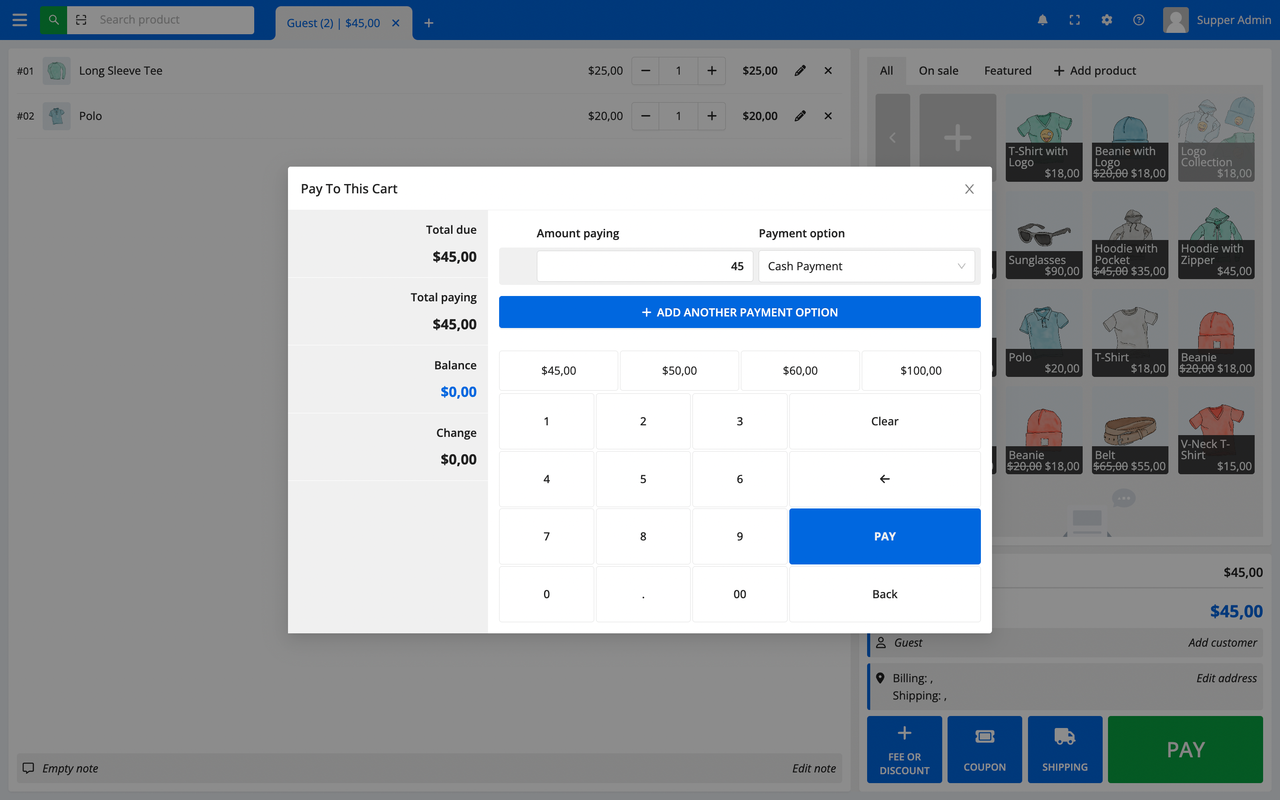Open Supper Admin user profile
This screenshot has height=800, width=1280.
pos(1217,20)
